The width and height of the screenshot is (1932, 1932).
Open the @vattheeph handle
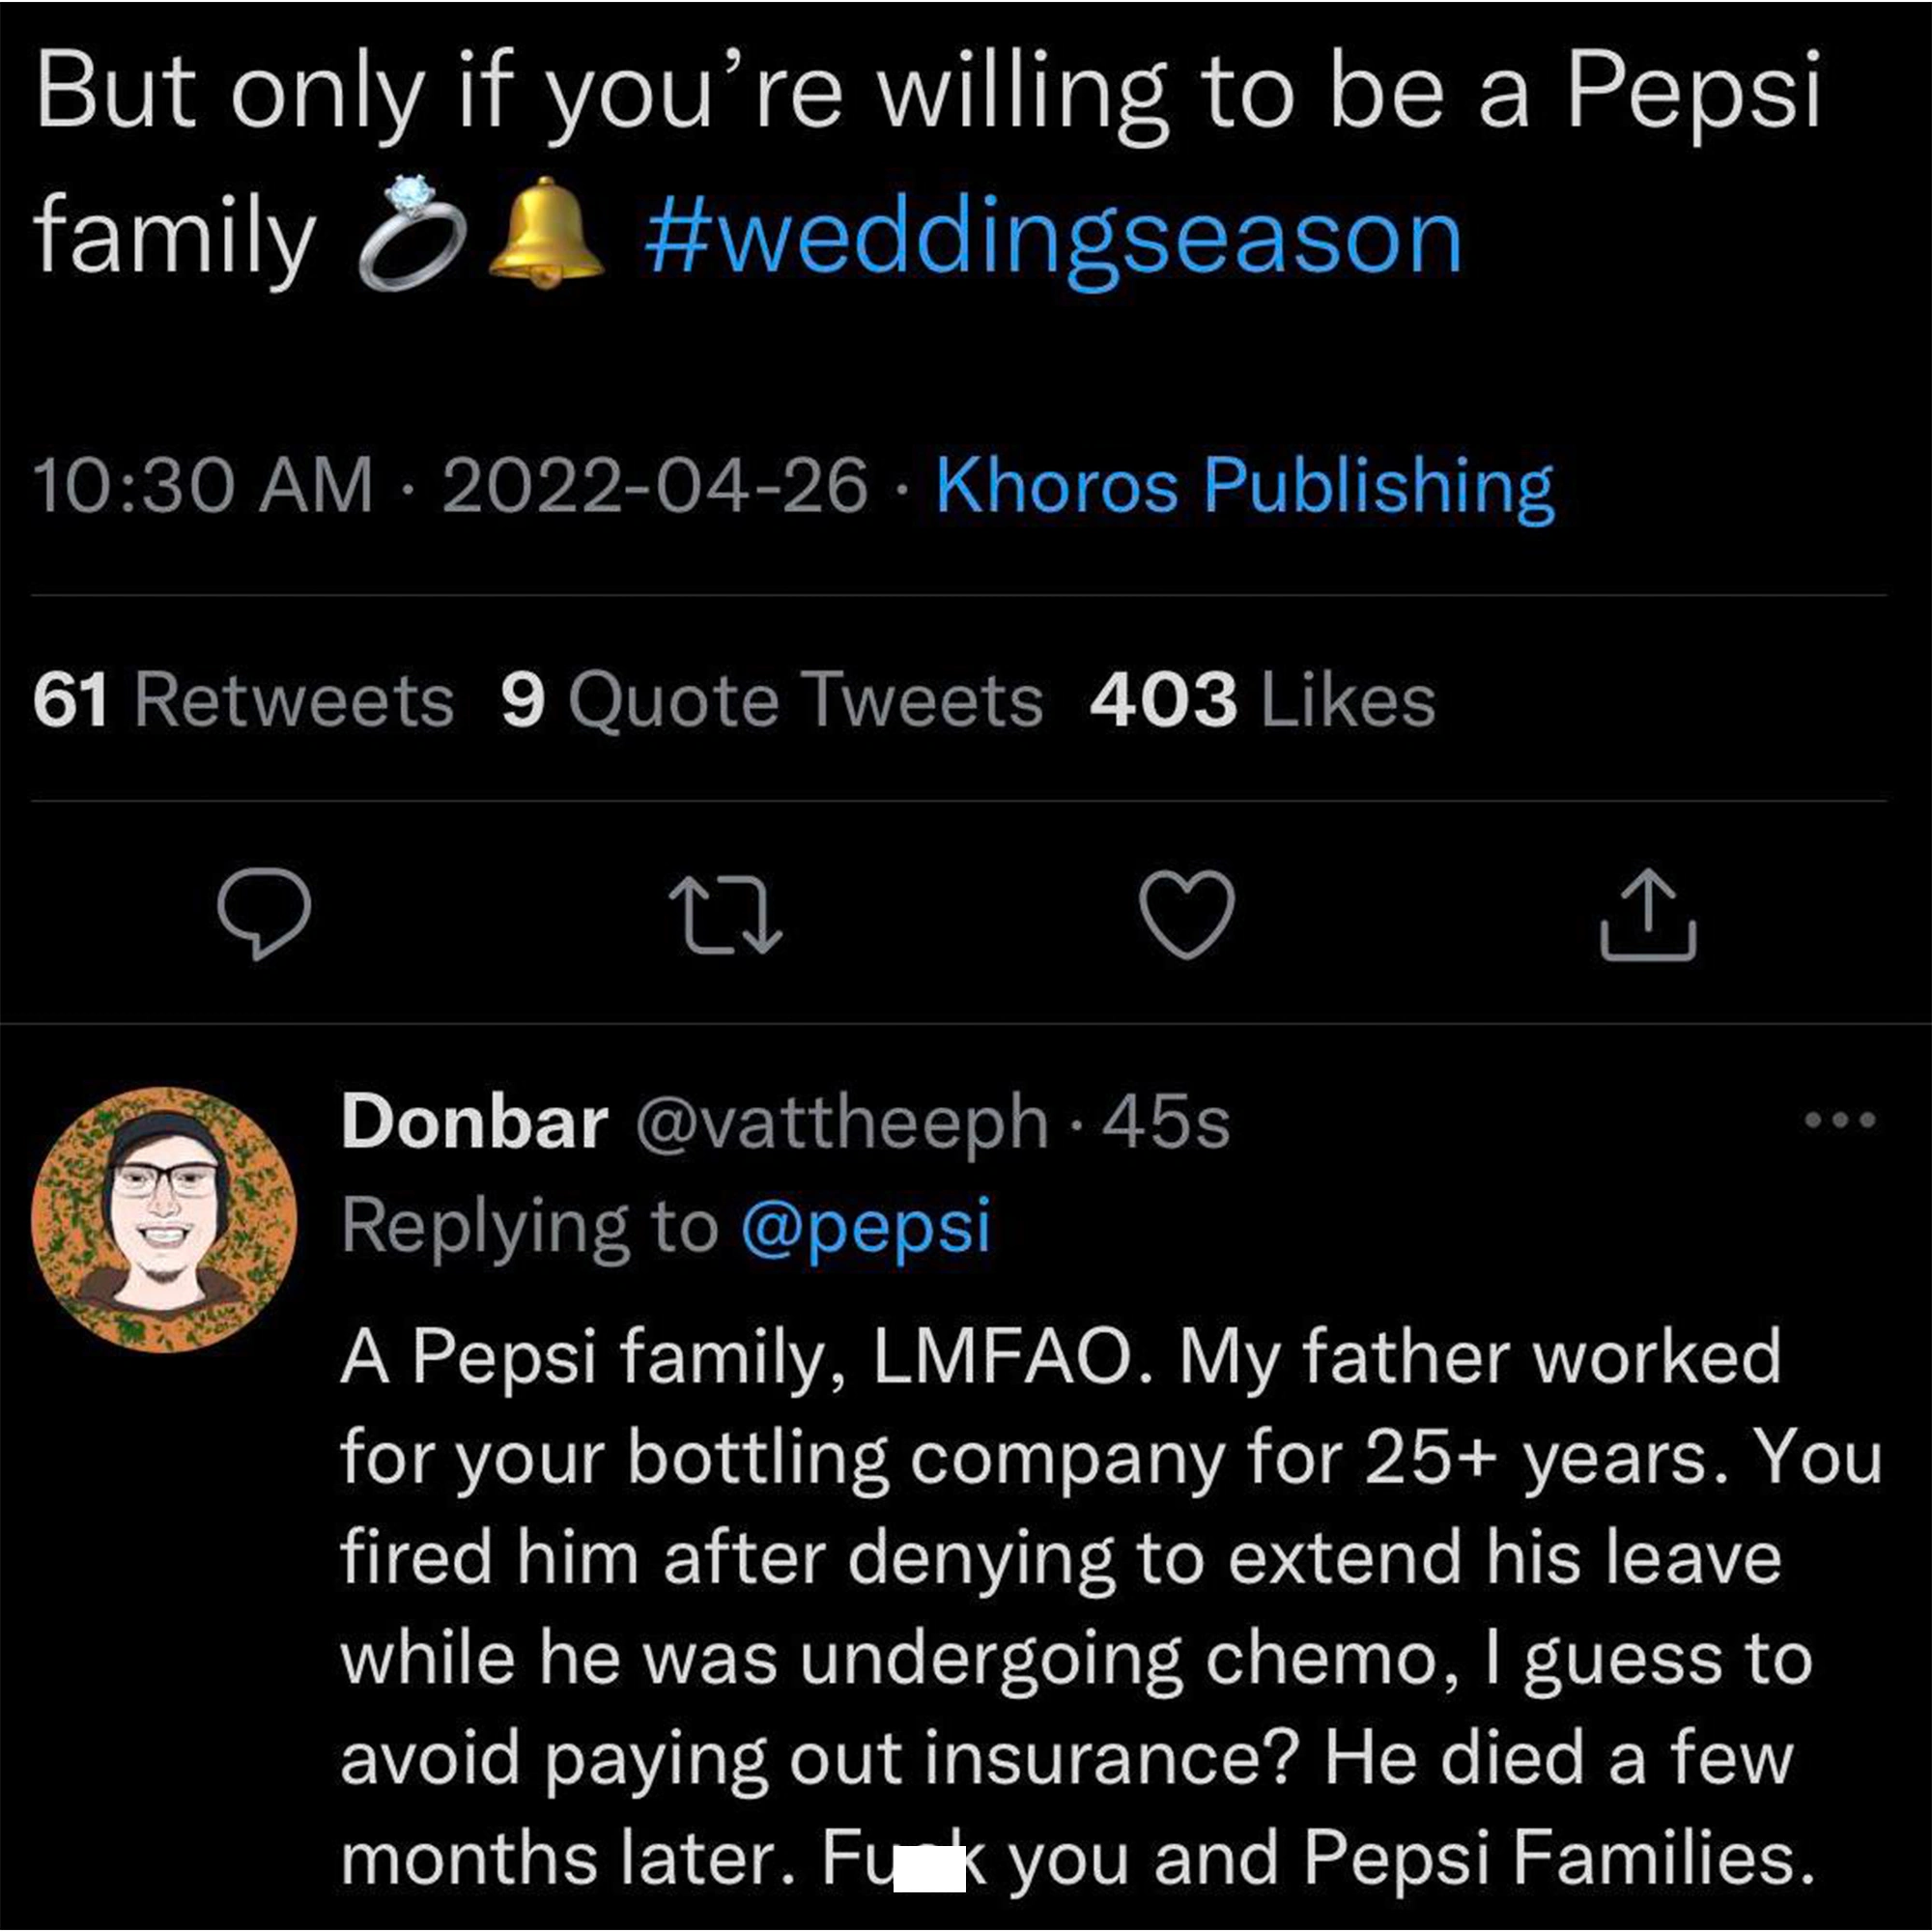click(841, 1122)
